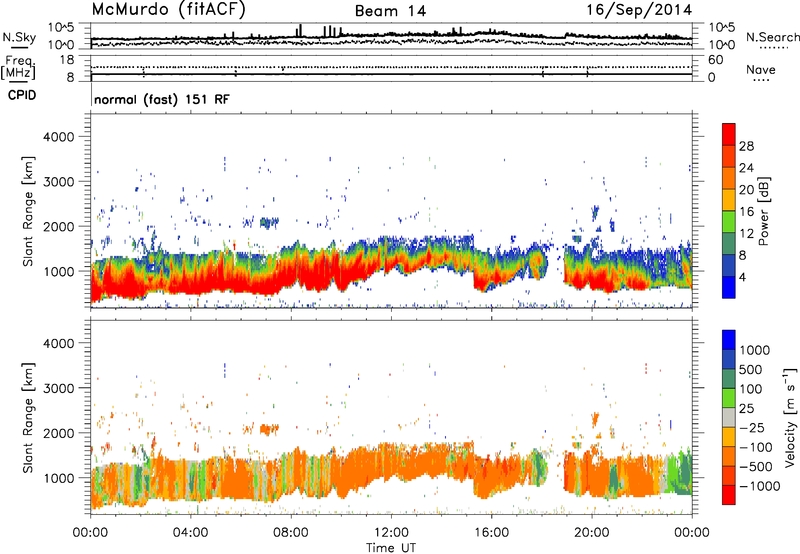The width and height of the screenshot is (800, 554).
Task: Click the "16" value on the Power colorbar
Action: (x=746, y=212)
